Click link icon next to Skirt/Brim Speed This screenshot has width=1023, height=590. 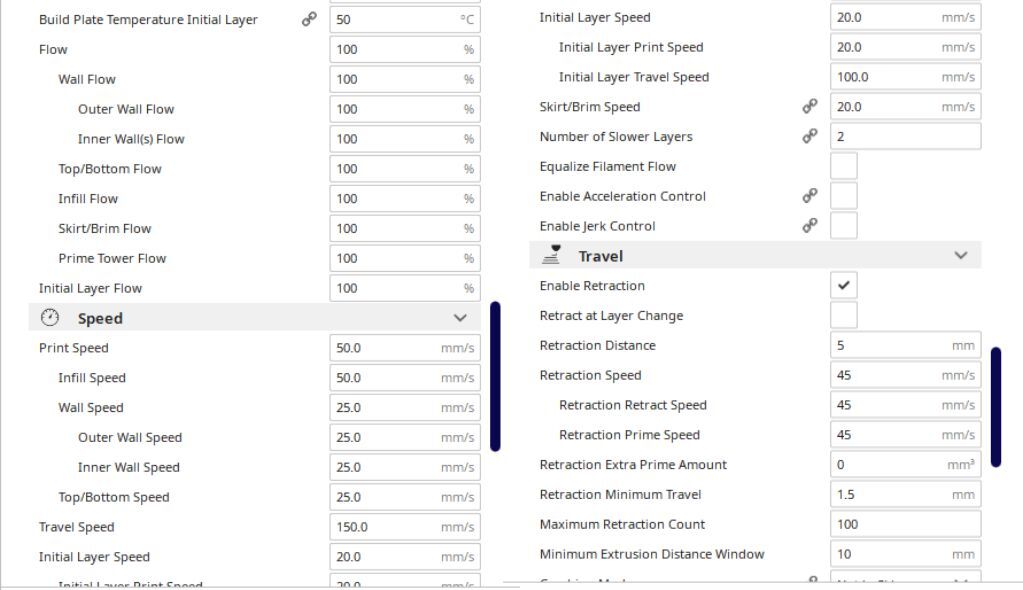pyautogui.click(x=810, y=106)
